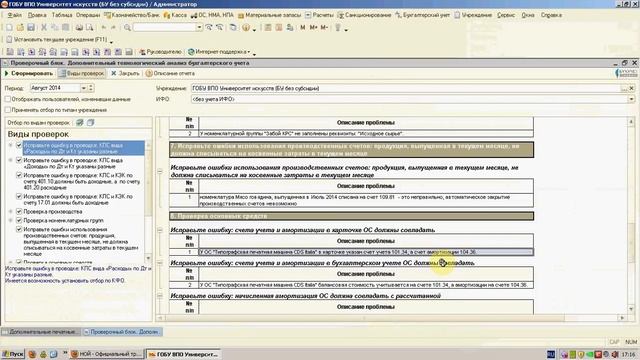Click the M memory button
This screenshot has width=640, height=360.
303,27
